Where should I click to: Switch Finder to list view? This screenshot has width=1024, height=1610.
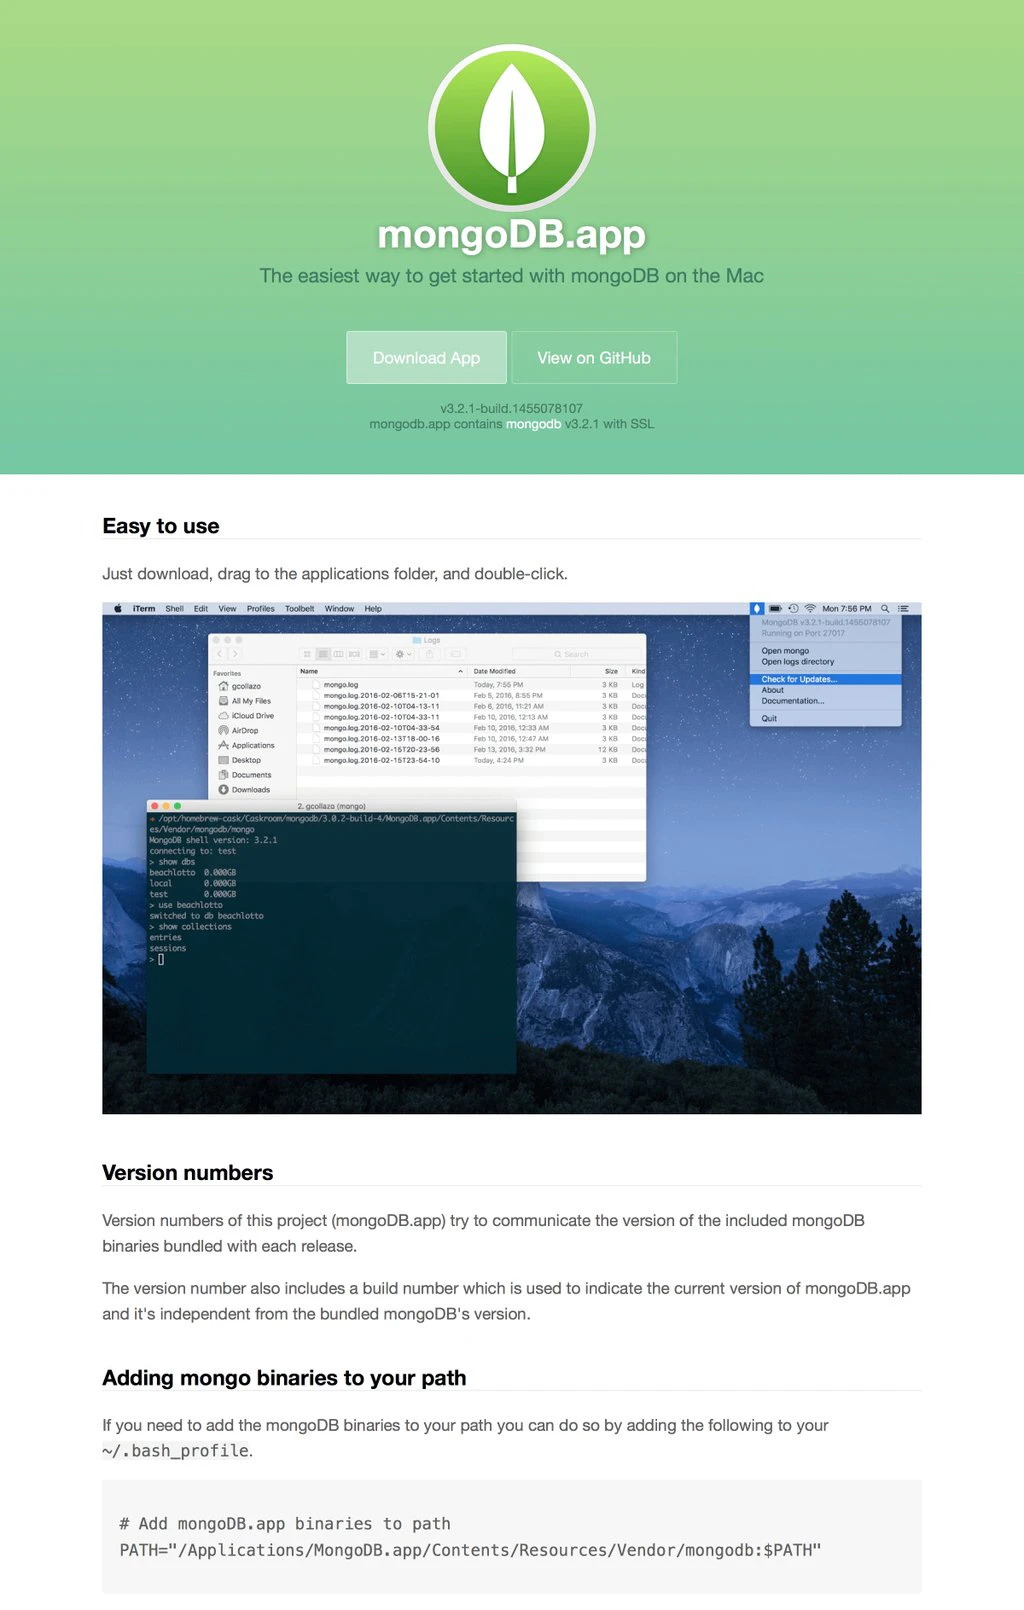point(323,654)
